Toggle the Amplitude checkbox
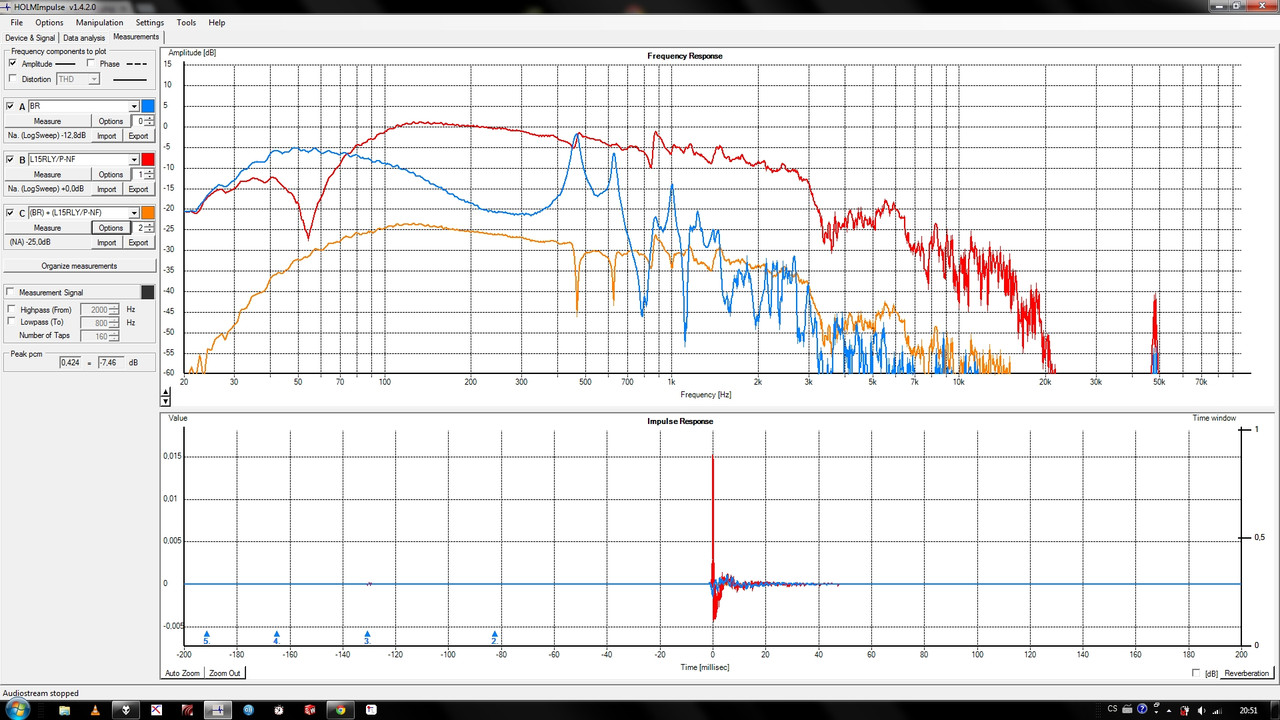1280x720 pixels. point(12,63)
